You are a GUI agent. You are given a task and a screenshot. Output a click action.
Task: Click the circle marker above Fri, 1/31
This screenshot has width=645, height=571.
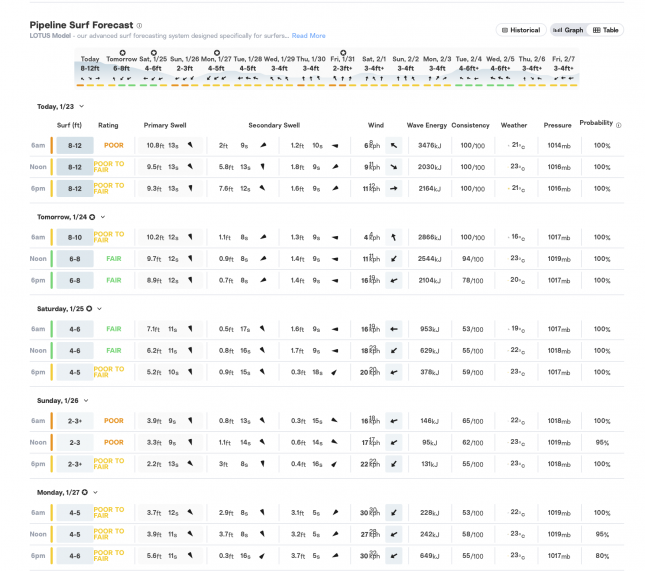point(343,53)
